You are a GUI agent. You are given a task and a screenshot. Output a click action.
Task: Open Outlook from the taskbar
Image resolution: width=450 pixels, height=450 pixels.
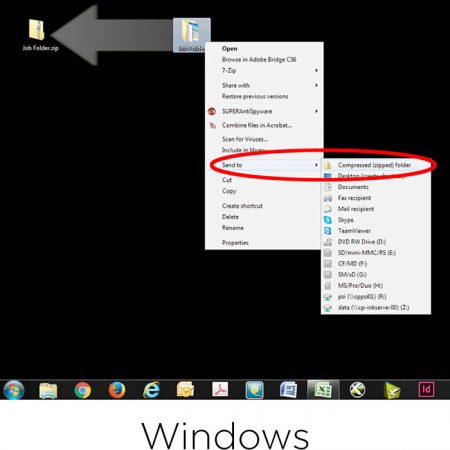[186, 390]
